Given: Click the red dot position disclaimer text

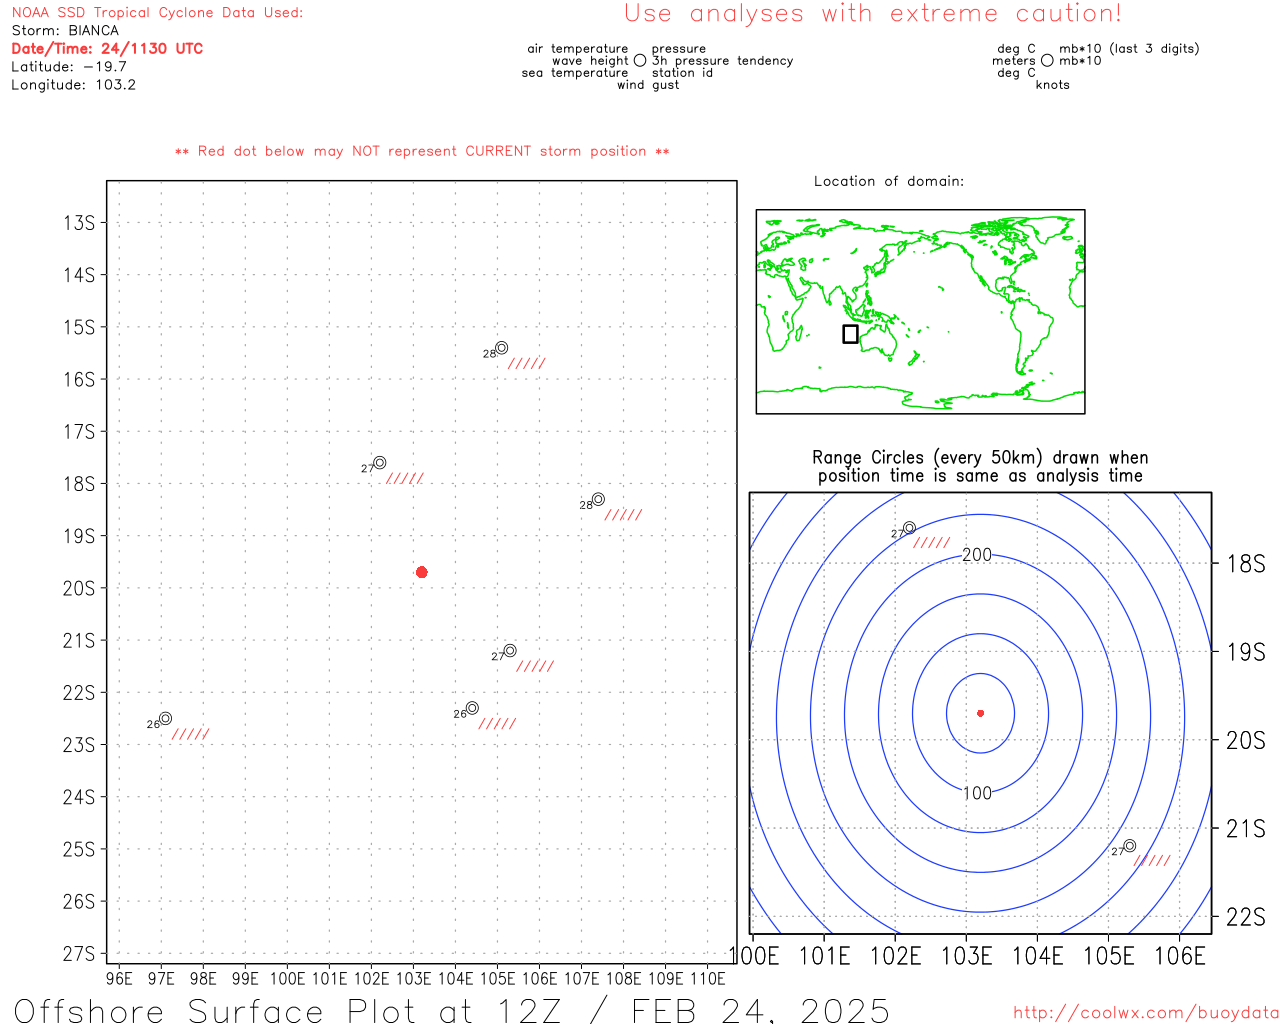Looking at the screenshot, I should pos(422,152).
